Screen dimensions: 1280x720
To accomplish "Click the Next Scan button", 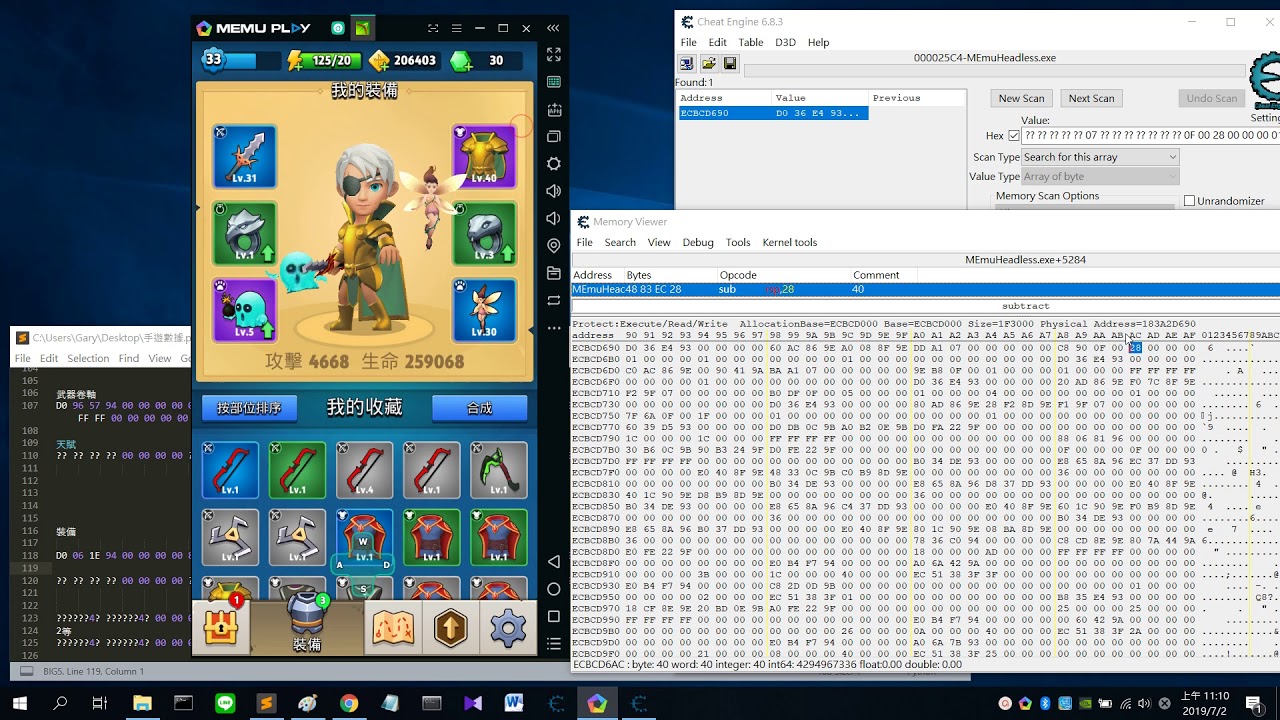I will coord(1091,98).
